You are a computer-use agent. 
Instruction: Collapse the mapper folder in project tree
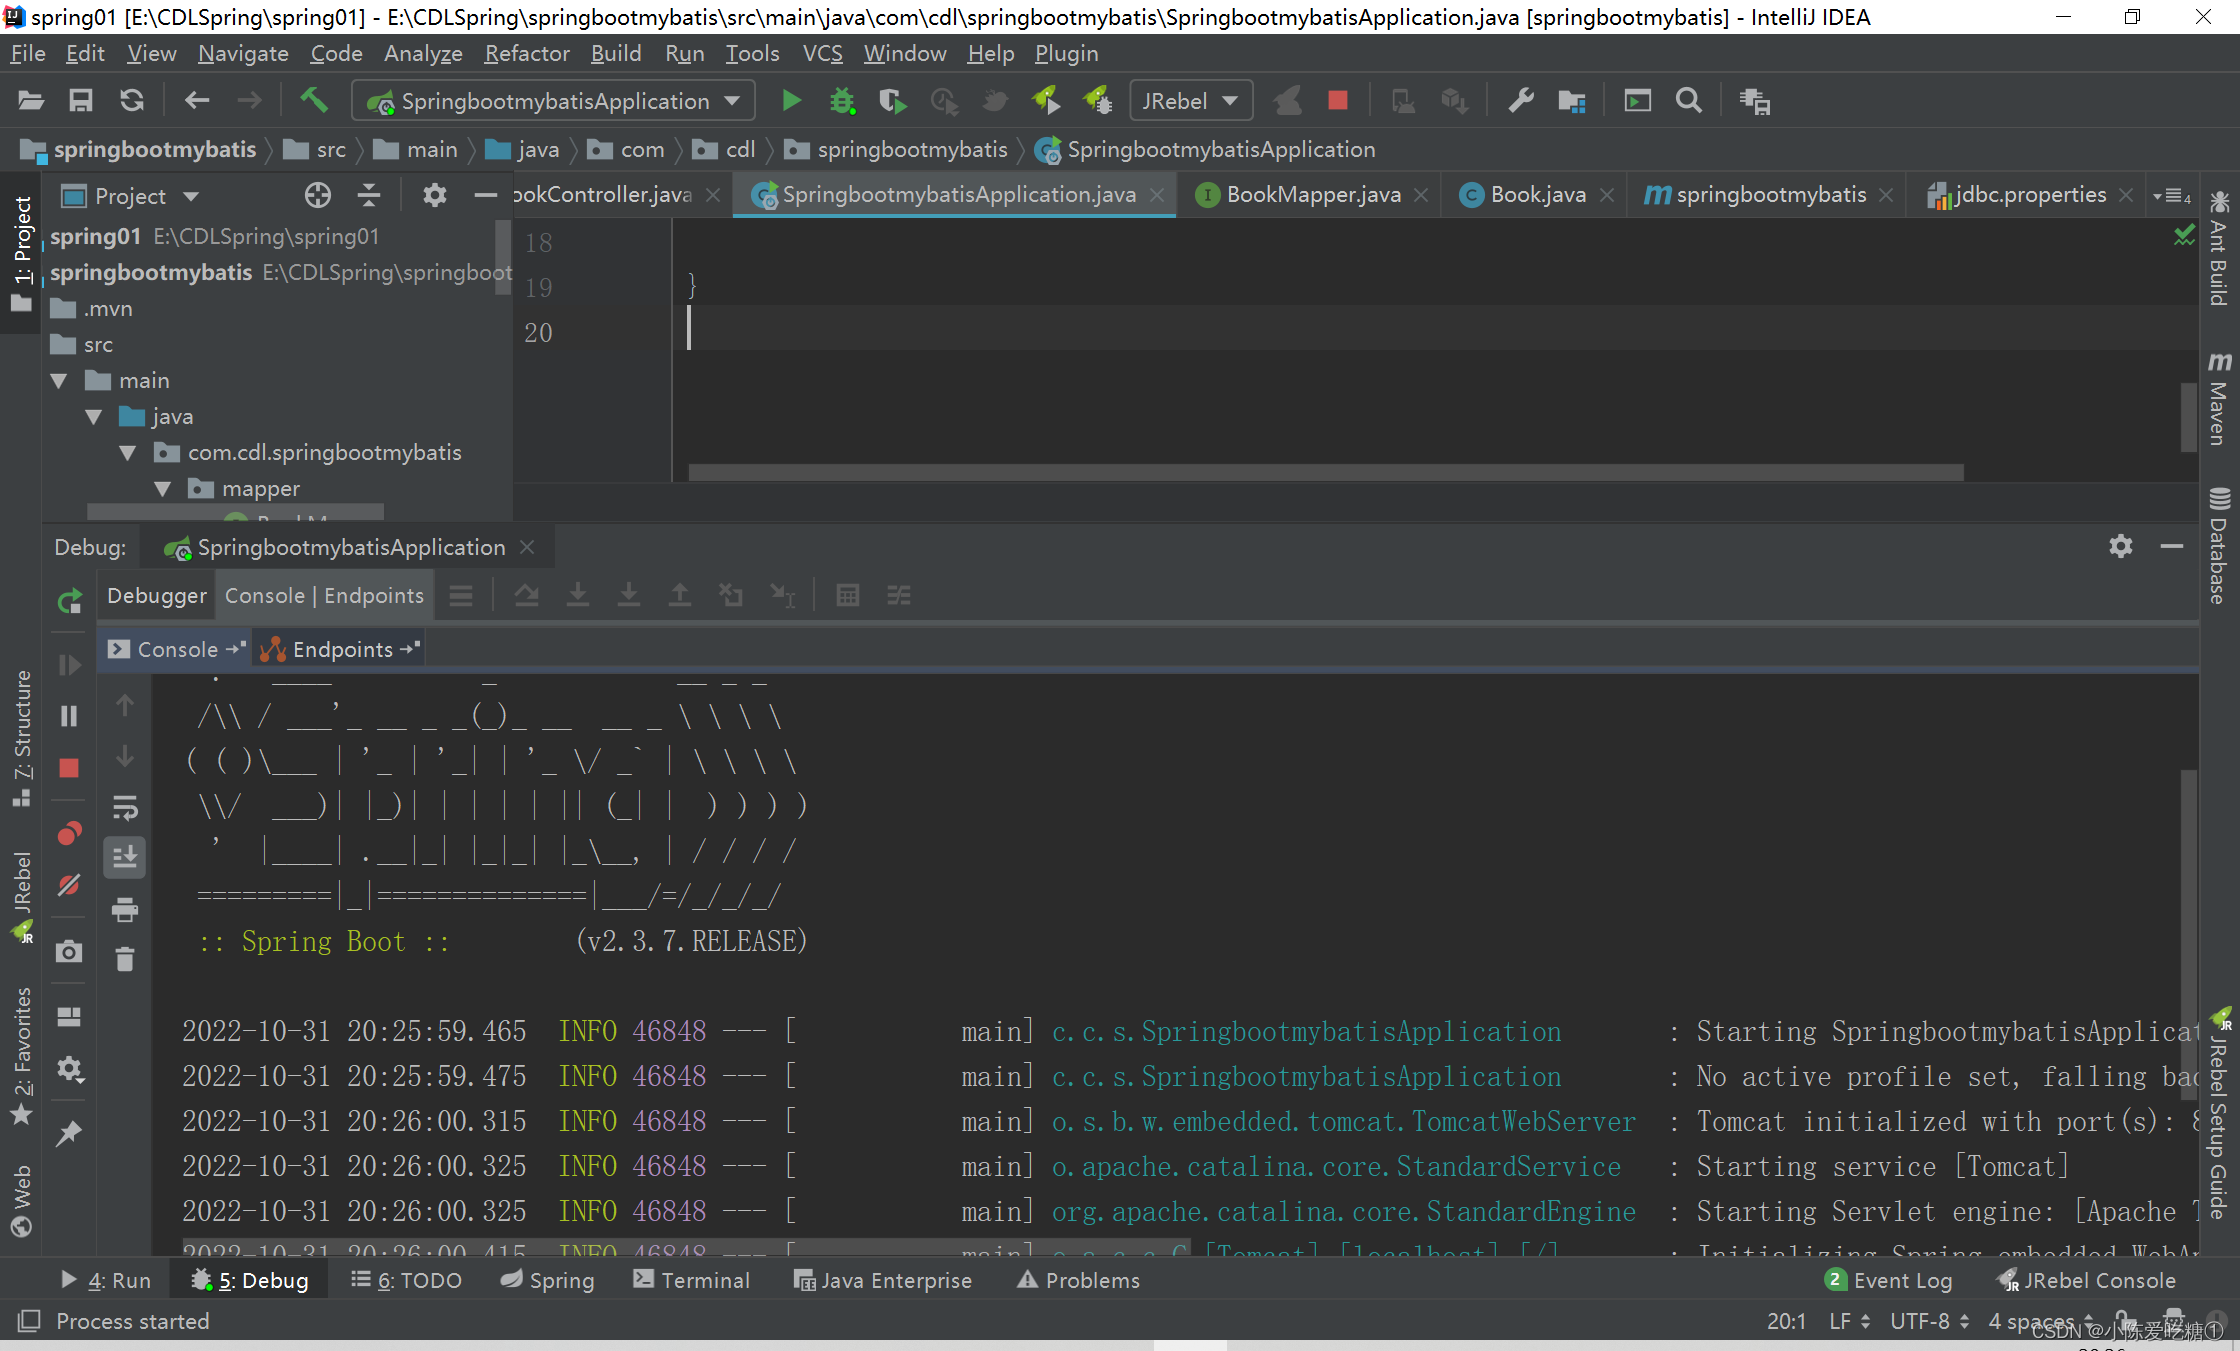[x=162, y=488]
